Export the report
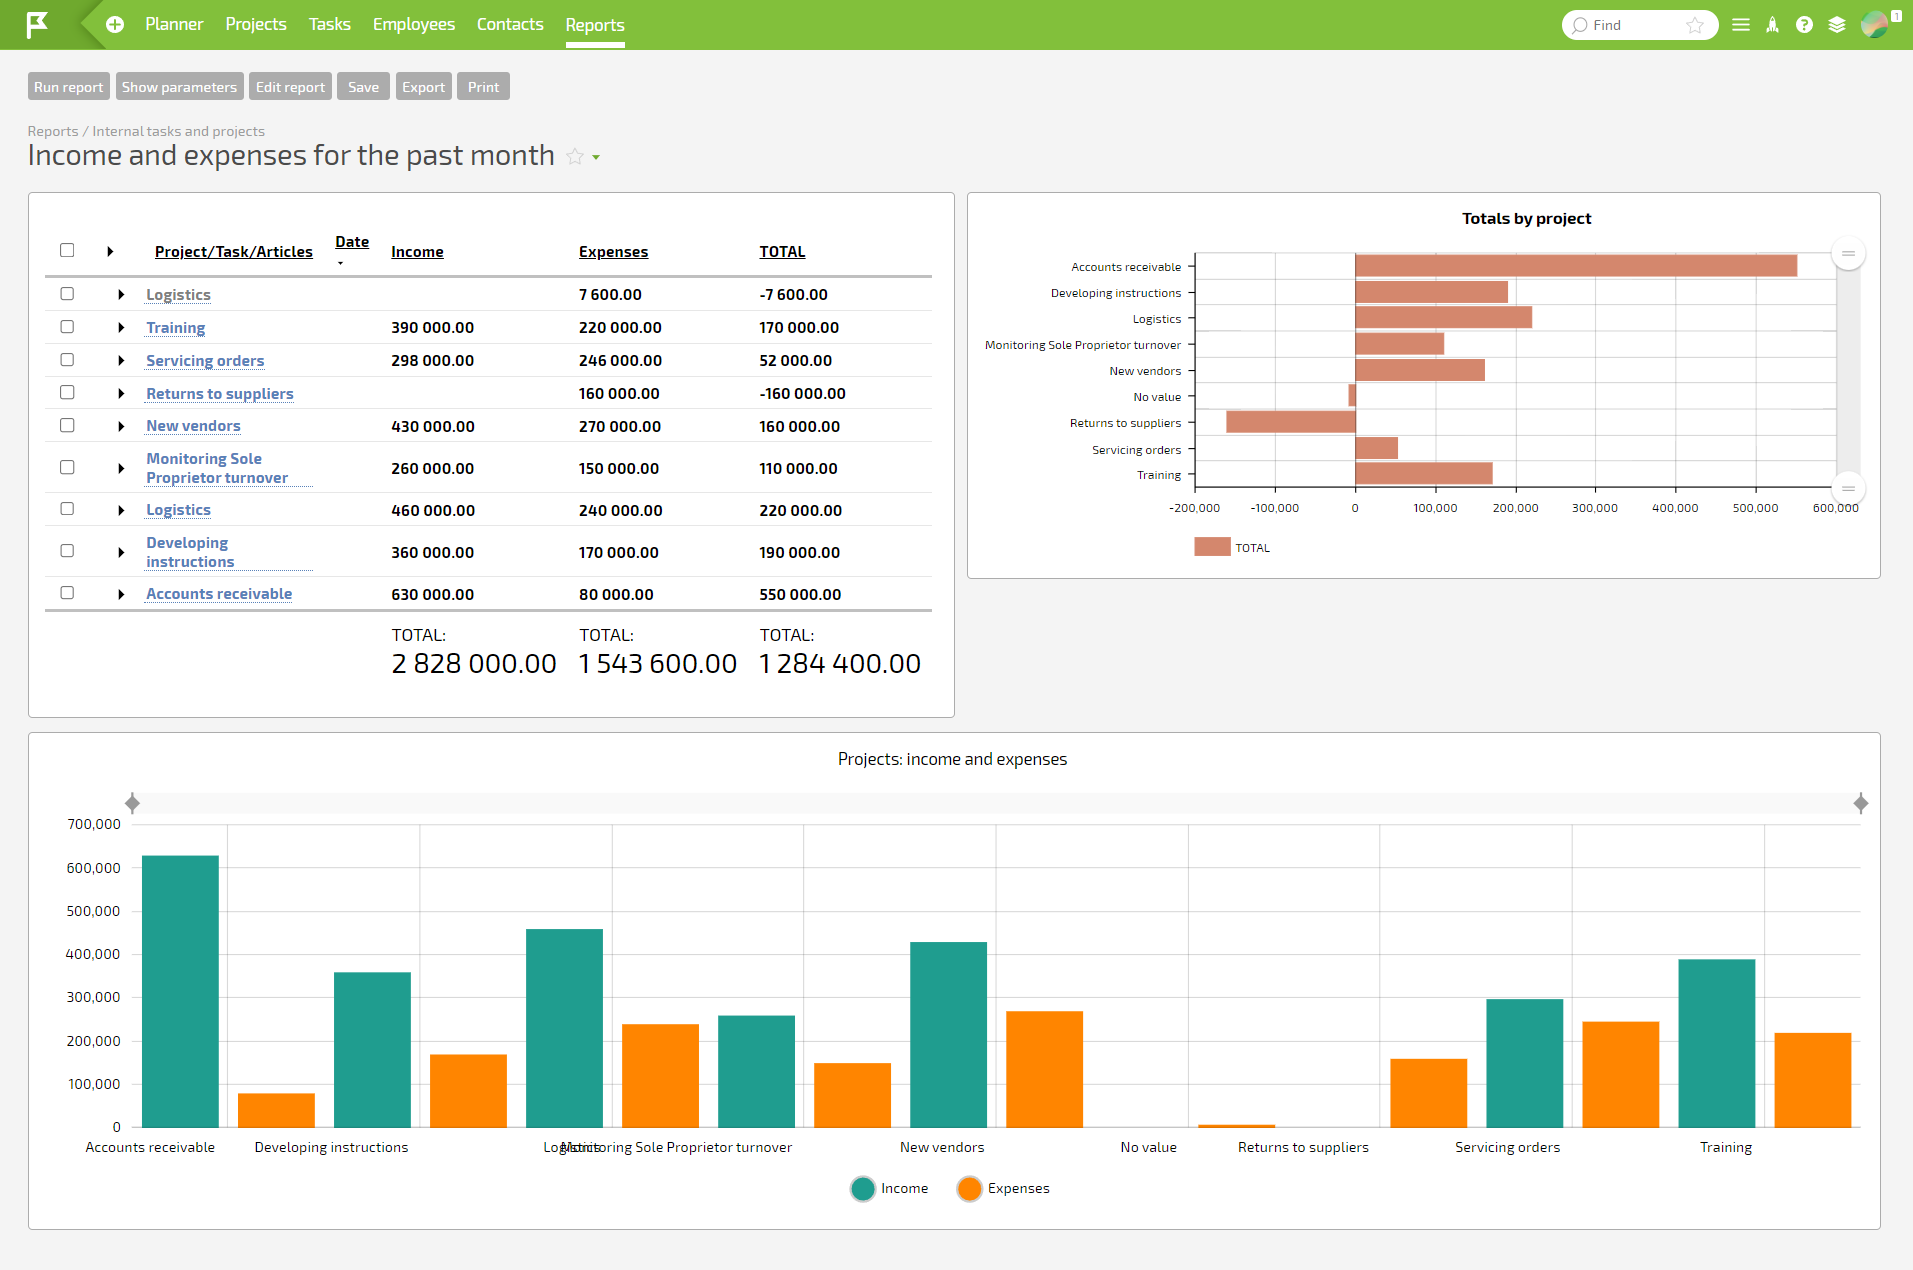The image size is (1913, 1270). [423, 87]
